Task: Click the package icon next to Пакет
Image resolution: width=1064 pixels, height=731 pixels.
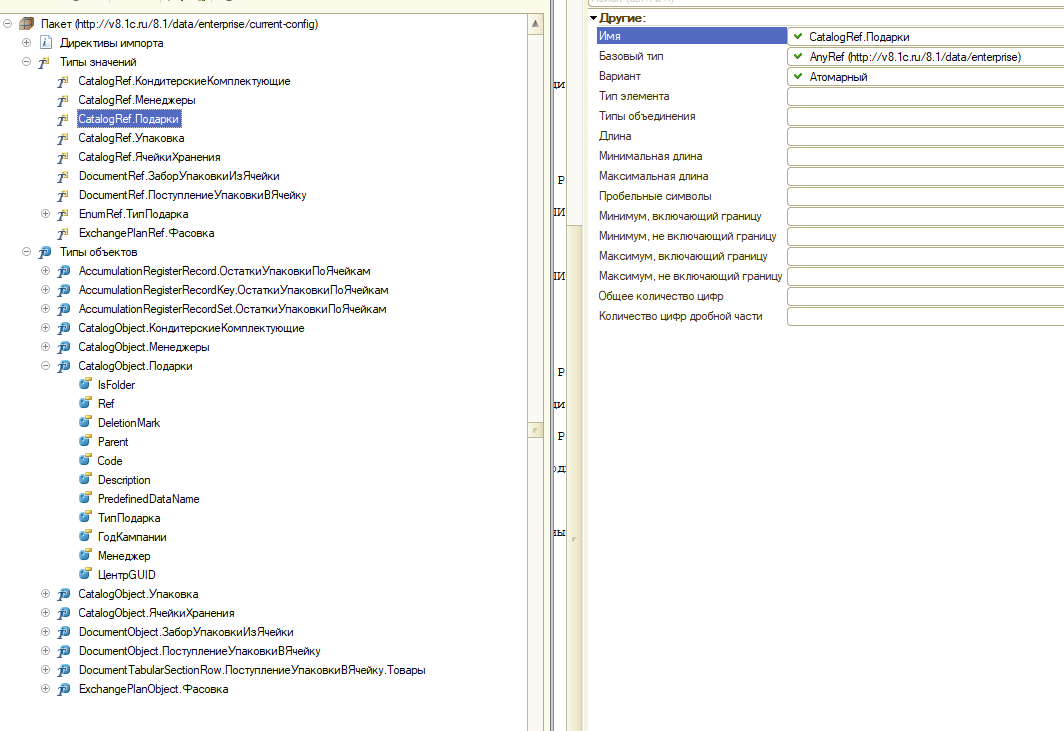Action: pyautogui.click(x=26, y=24)
